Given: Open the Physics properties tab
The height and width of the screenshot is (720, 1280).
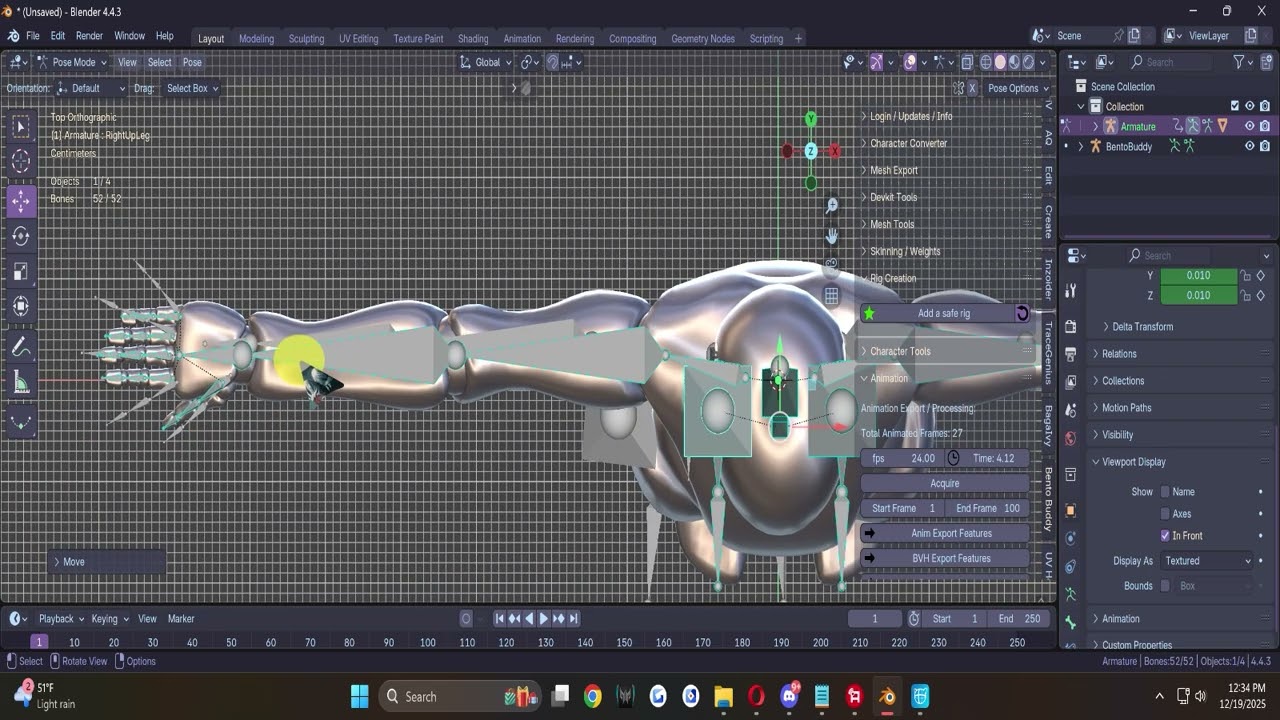Looking at the screenshot, I should coord(1070,538).
